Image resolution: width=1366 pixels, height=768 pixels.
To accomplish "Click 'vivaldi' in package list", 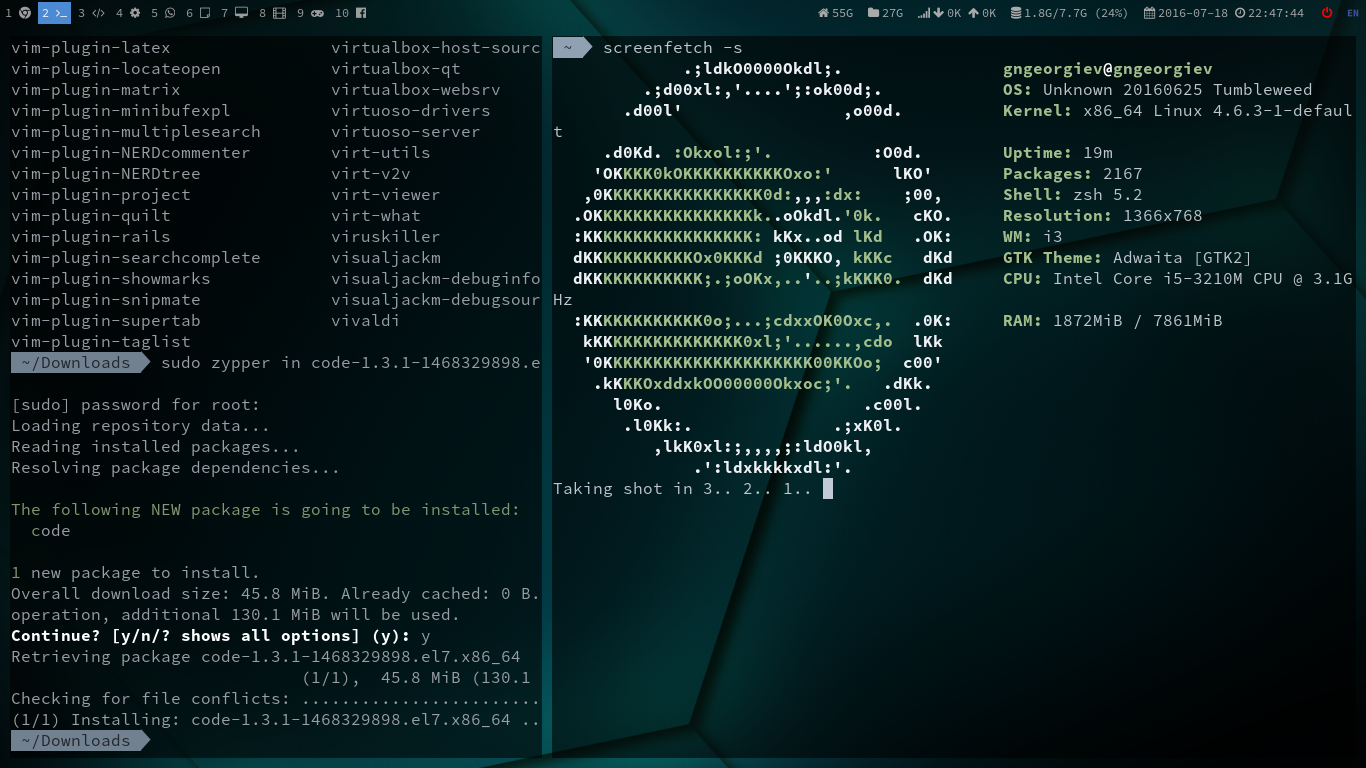I will point(366,321).
